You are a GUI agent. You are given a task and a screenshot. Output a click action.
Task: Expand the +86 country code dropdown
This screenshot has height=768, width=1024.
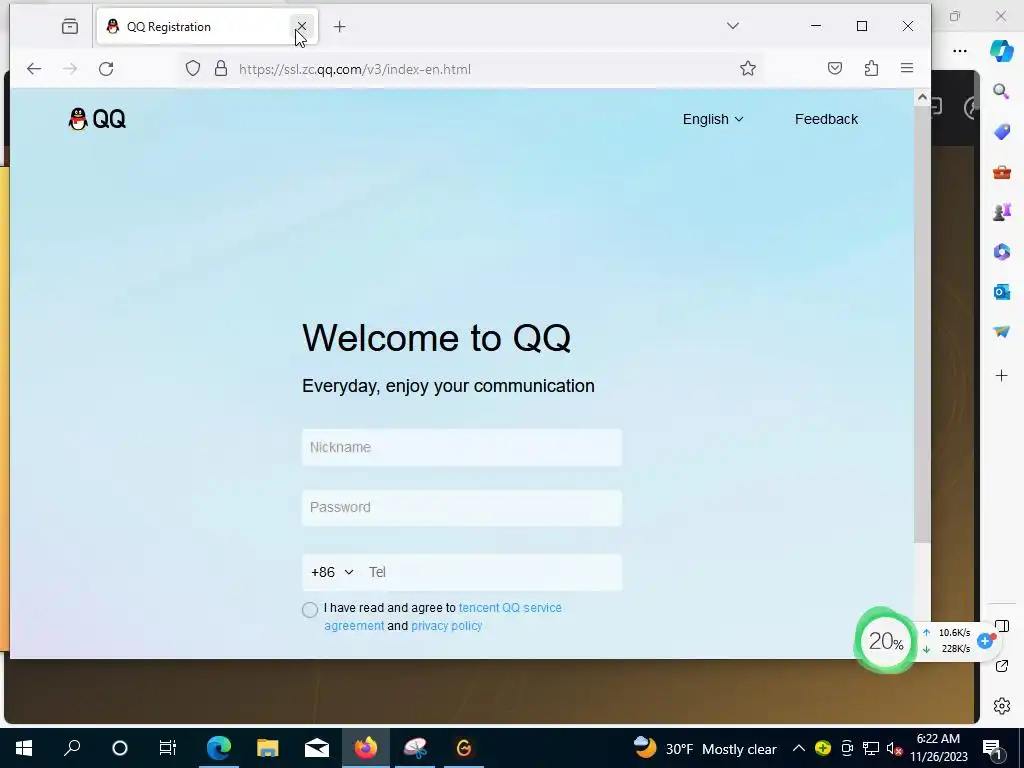coord(332,572)
